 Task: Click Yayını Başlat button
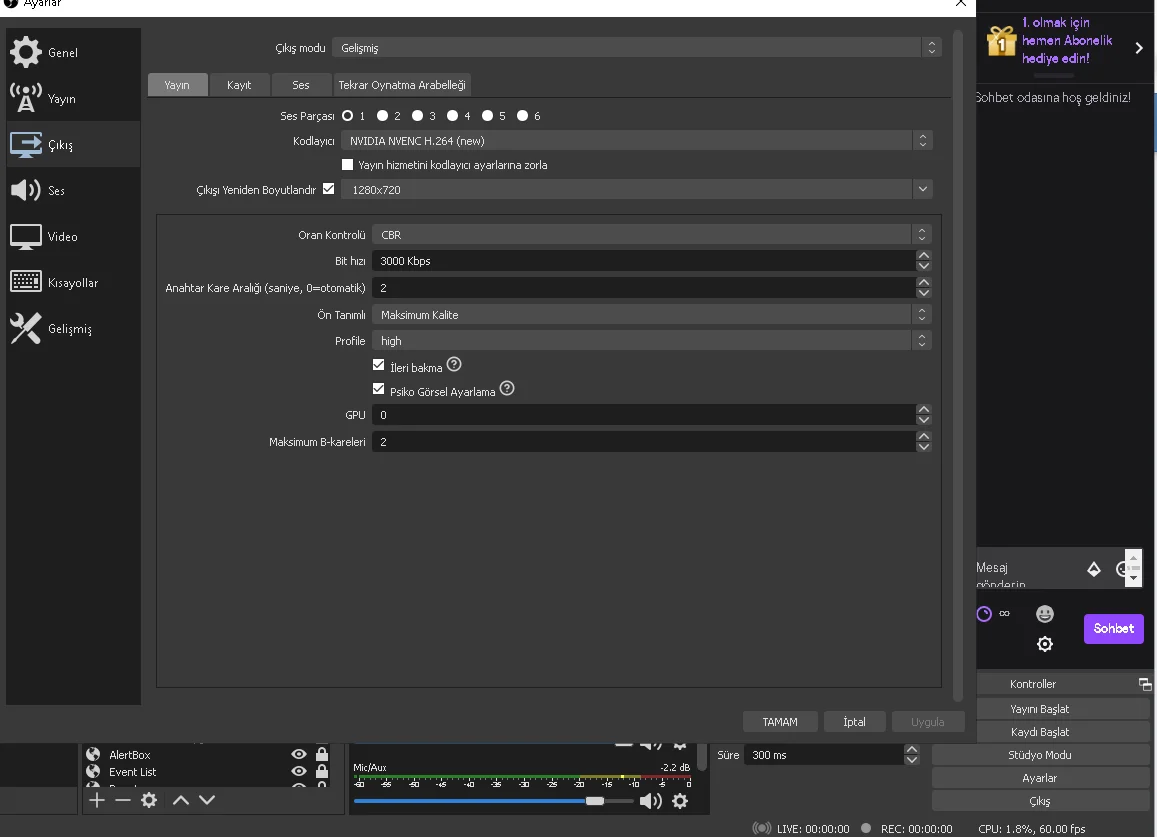pyautogui.click(x=1040, y=709)
